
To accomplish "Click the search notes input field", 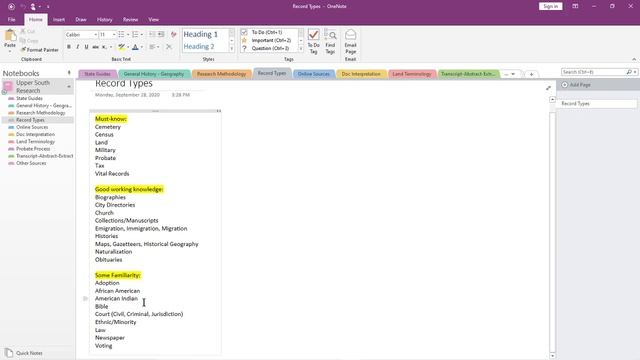I will coord(593,72).
